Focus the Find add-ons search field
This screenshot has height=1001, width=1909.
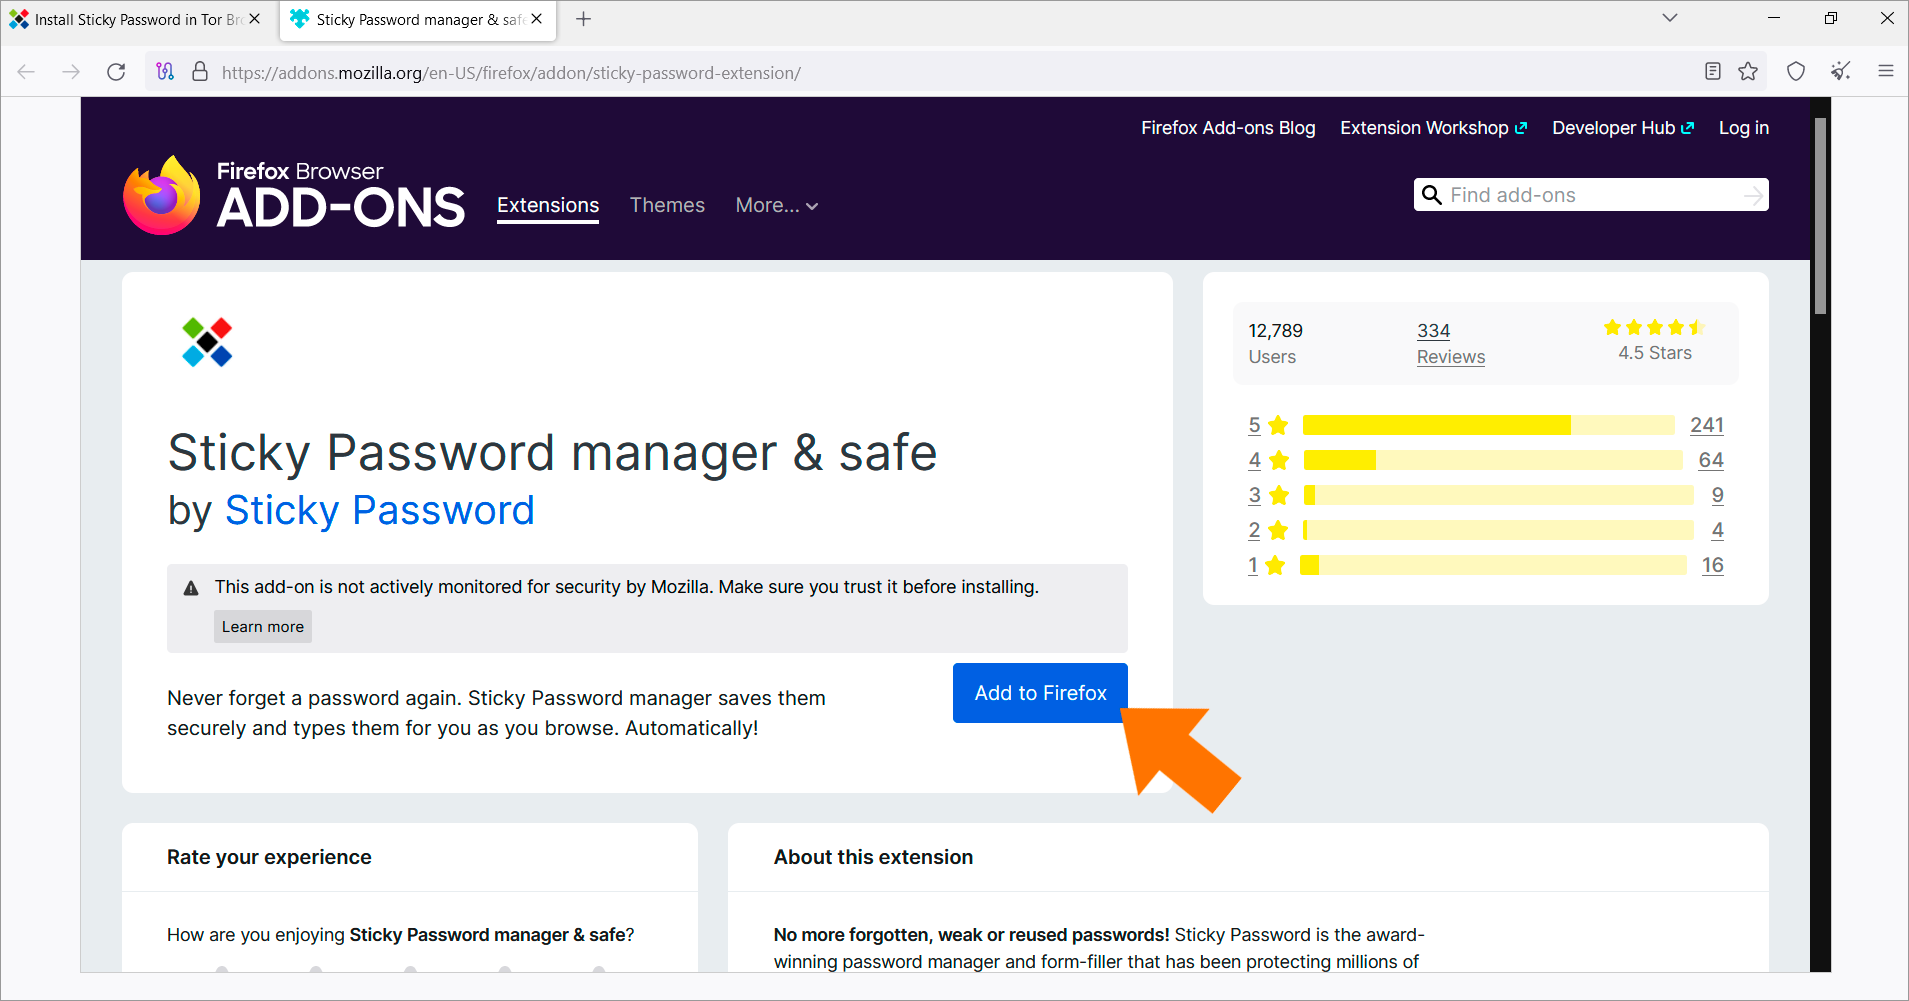(1592, 195)
